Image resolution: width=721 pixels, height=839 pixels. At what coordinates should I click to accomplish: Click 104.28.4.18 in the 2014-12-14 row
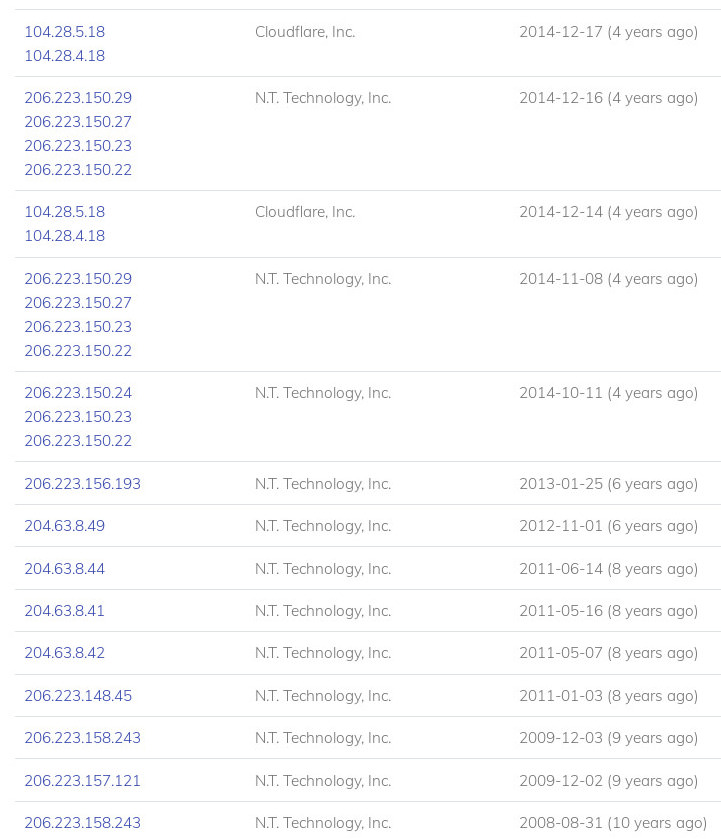tap(65, 236)
